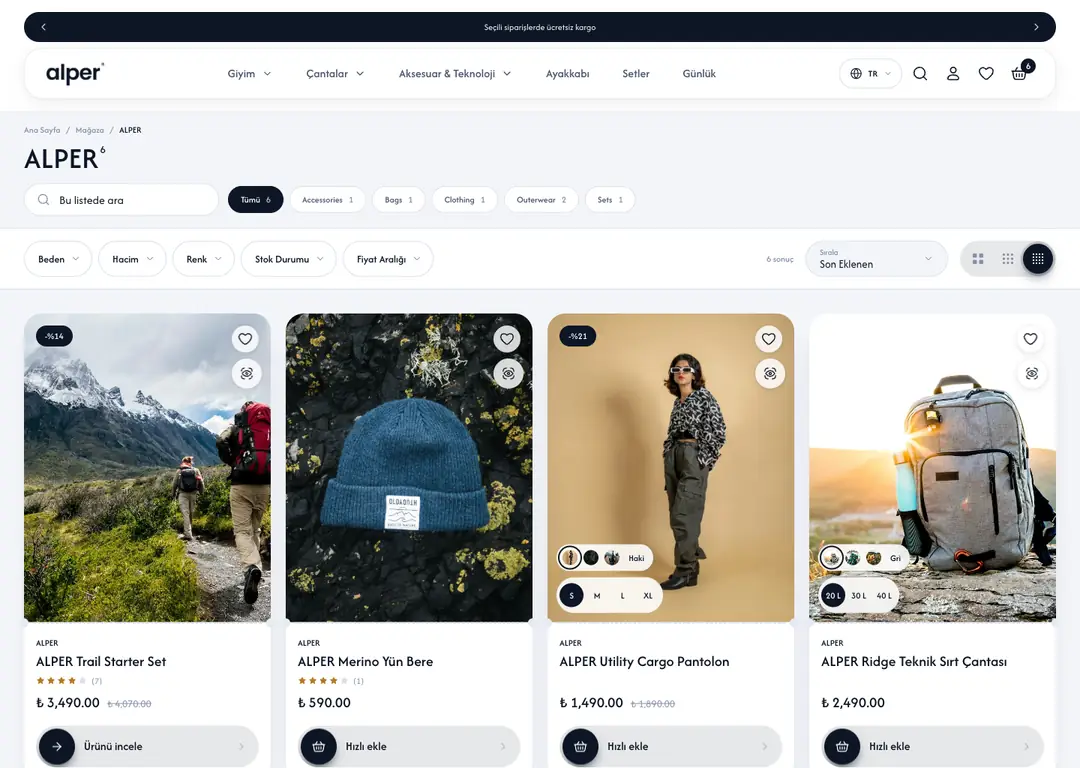This screenshot has height=768, width=1080.
Task: Quick view the Merino Yün Bere
Action: point(508,373)
